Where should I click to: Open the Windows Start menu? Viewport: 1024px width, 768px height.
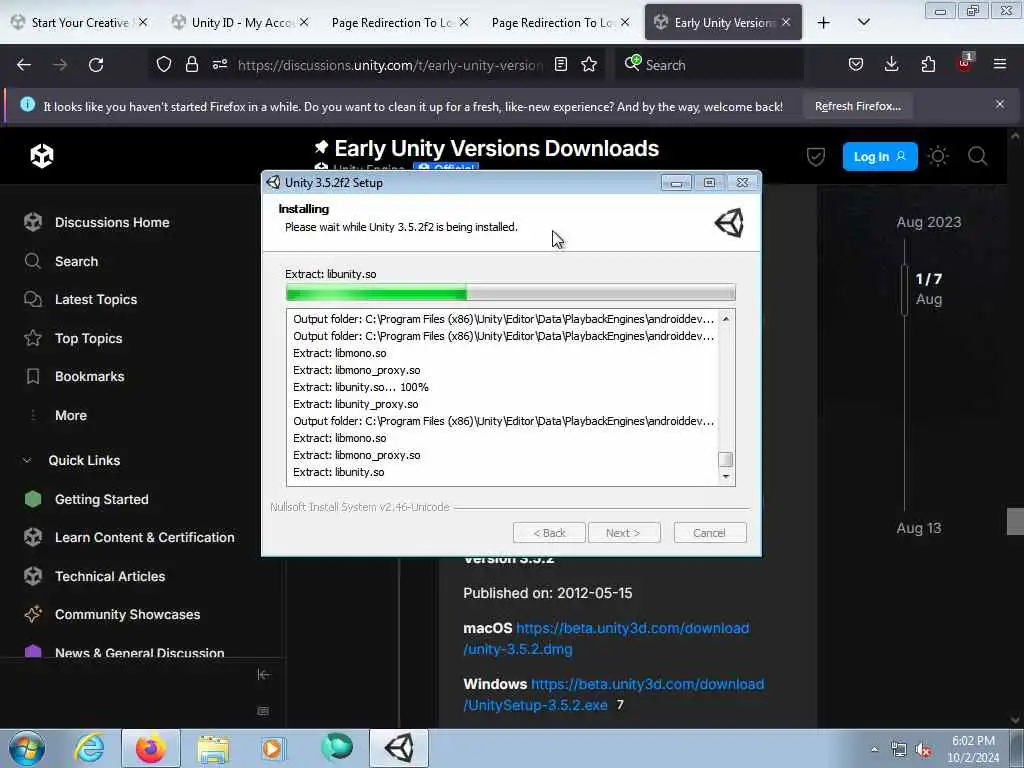point(27,748)
